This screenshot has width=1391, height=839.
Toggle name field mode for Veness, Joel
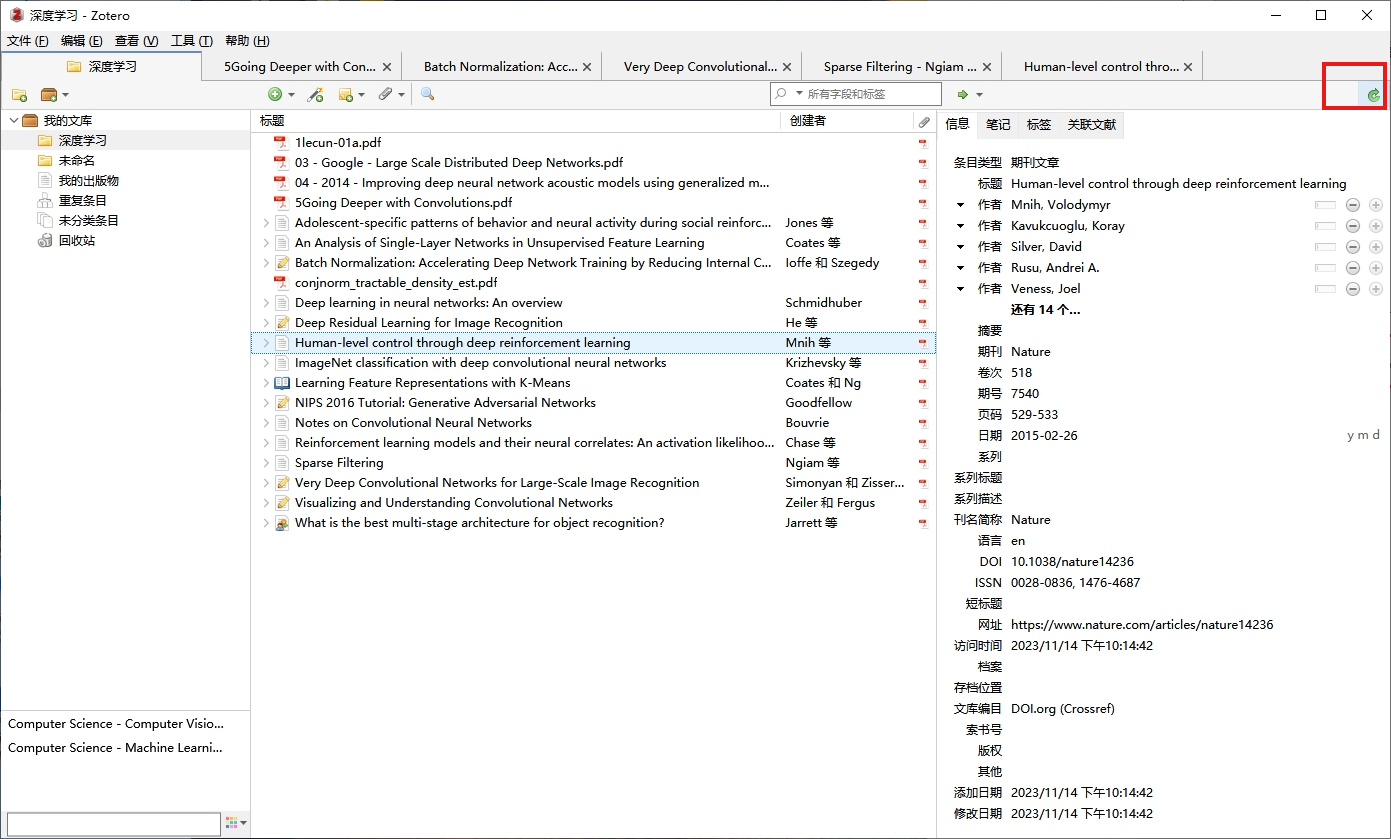click(1325, 289)
